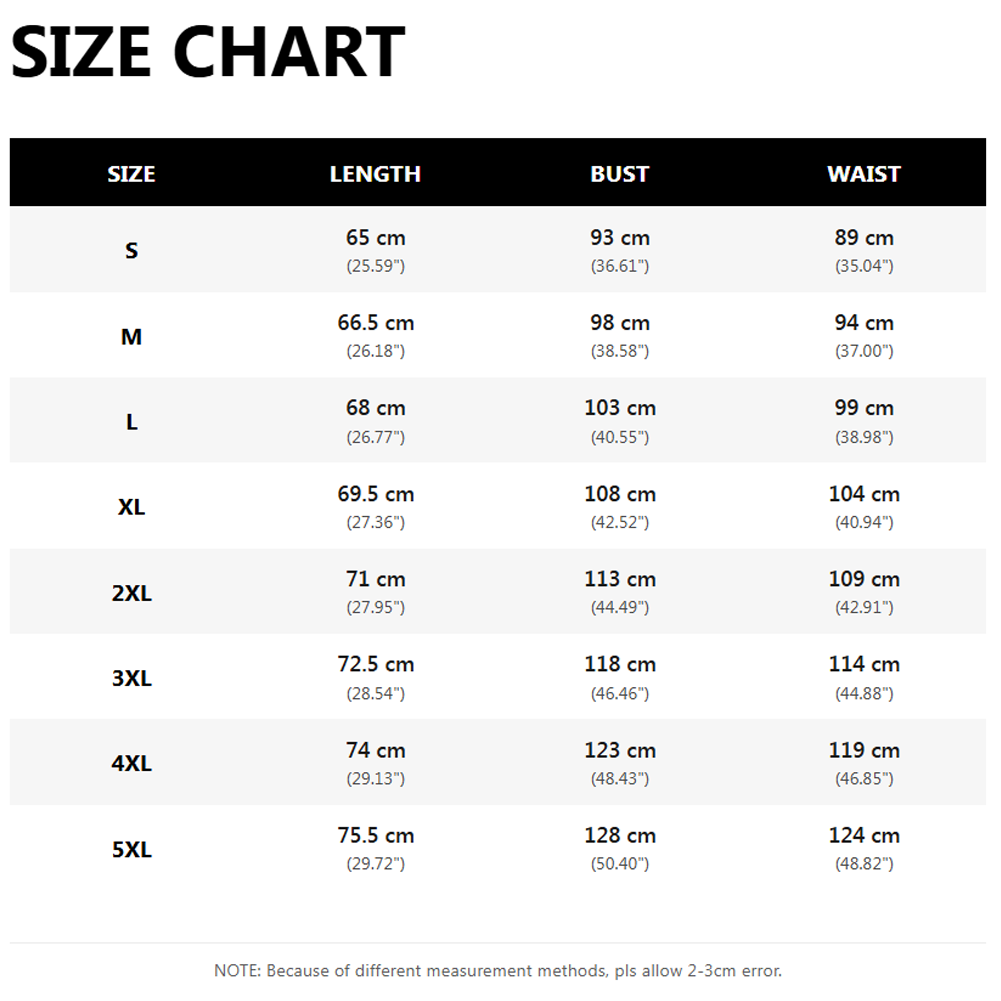Select the SIZE column header
1001x1001 pixels.
pos(132,174)
